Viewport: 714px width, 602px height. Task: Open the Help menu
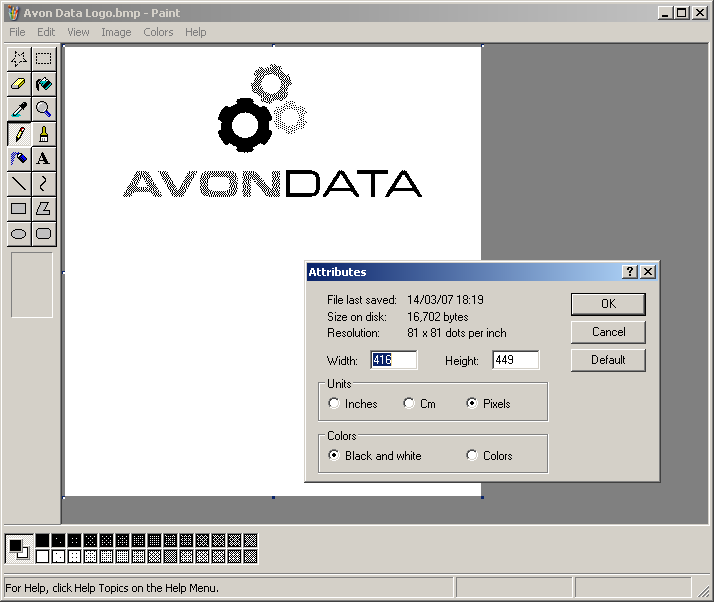195,32
